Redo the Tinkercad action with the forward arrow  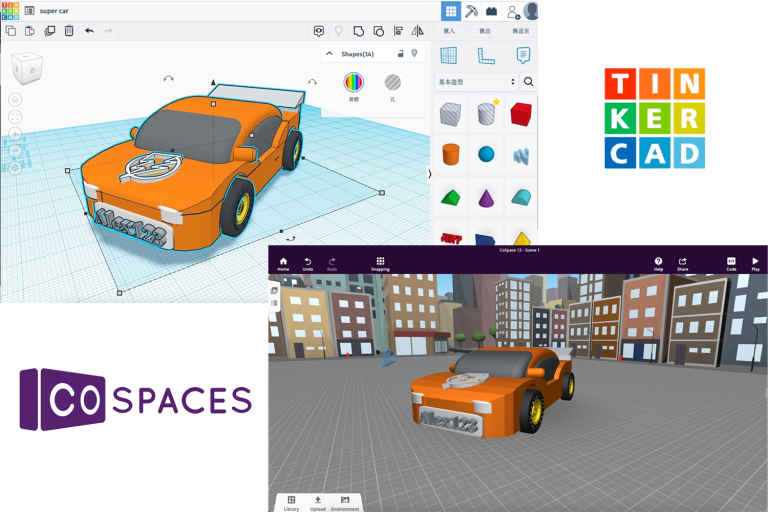[x=108, y=31]
